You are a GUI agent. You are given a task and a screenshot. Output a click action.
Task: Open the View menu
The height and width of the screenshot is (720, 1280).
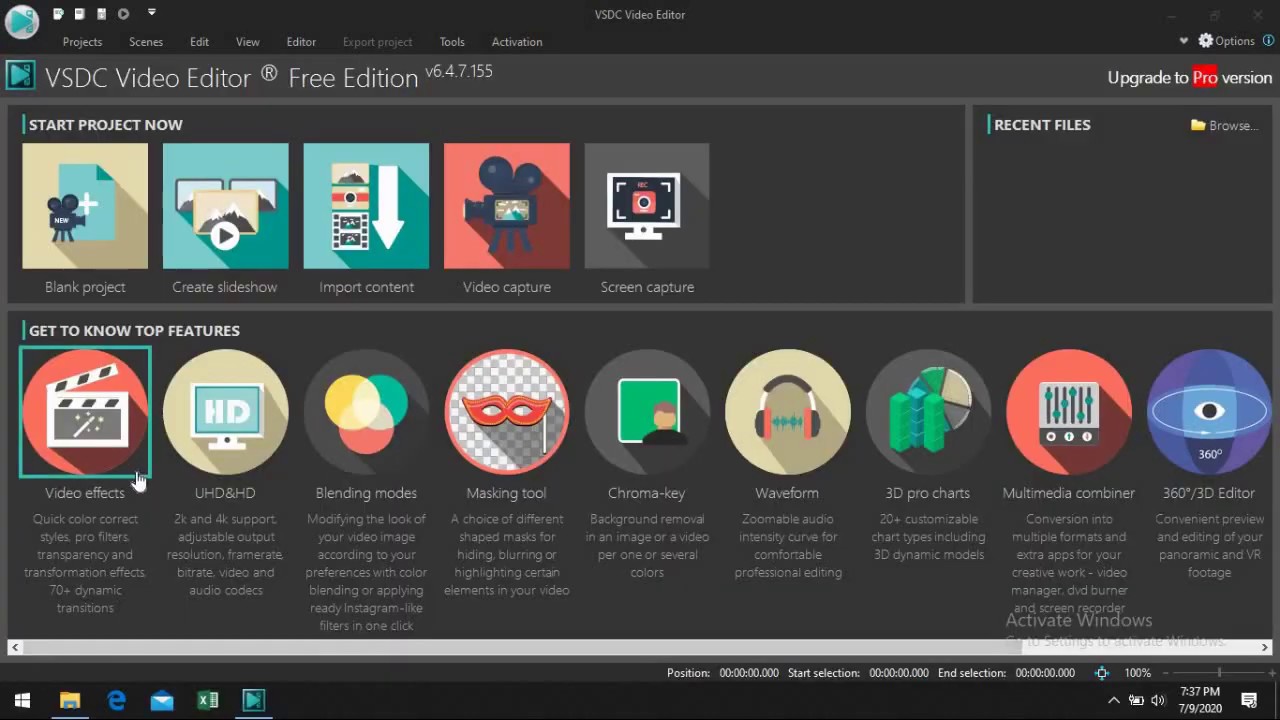point(248,42)
